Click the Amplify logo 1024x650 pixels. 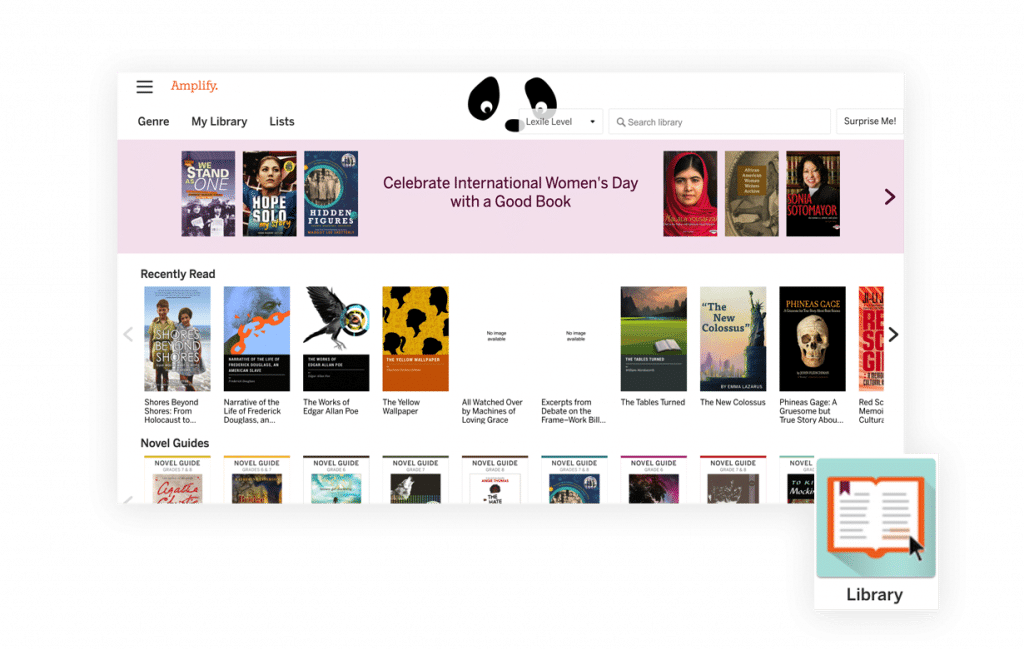point(194,86)
